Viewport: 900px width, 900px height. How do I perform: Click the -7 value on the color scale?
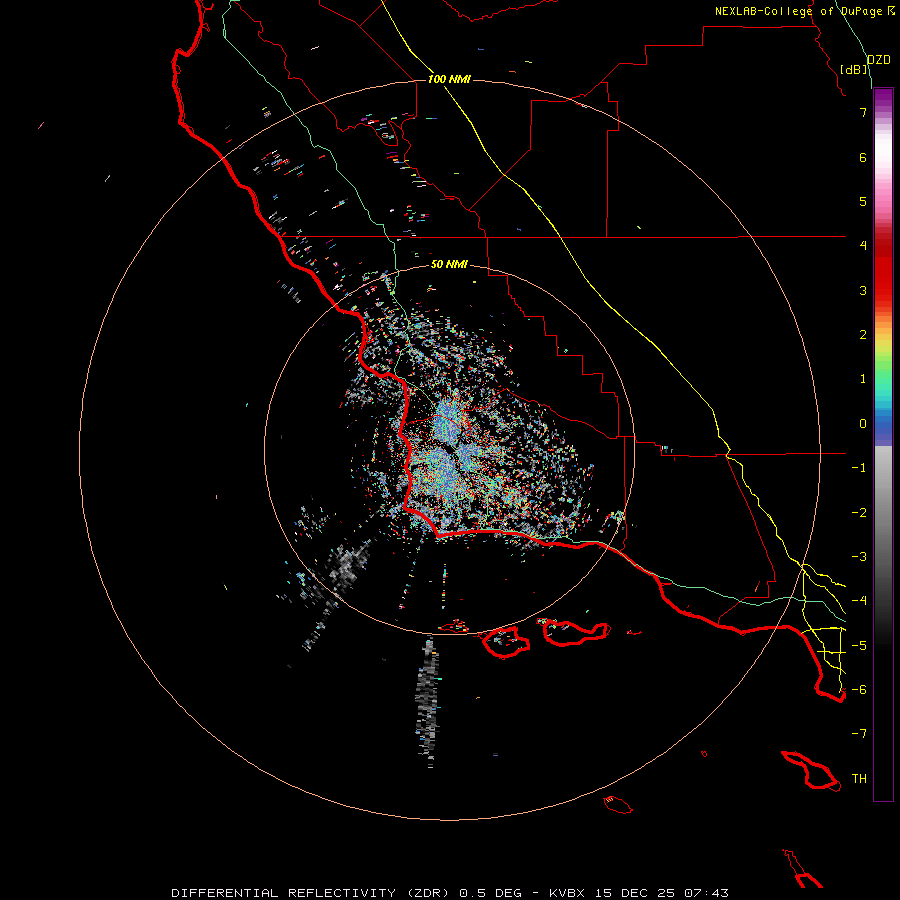859,734
